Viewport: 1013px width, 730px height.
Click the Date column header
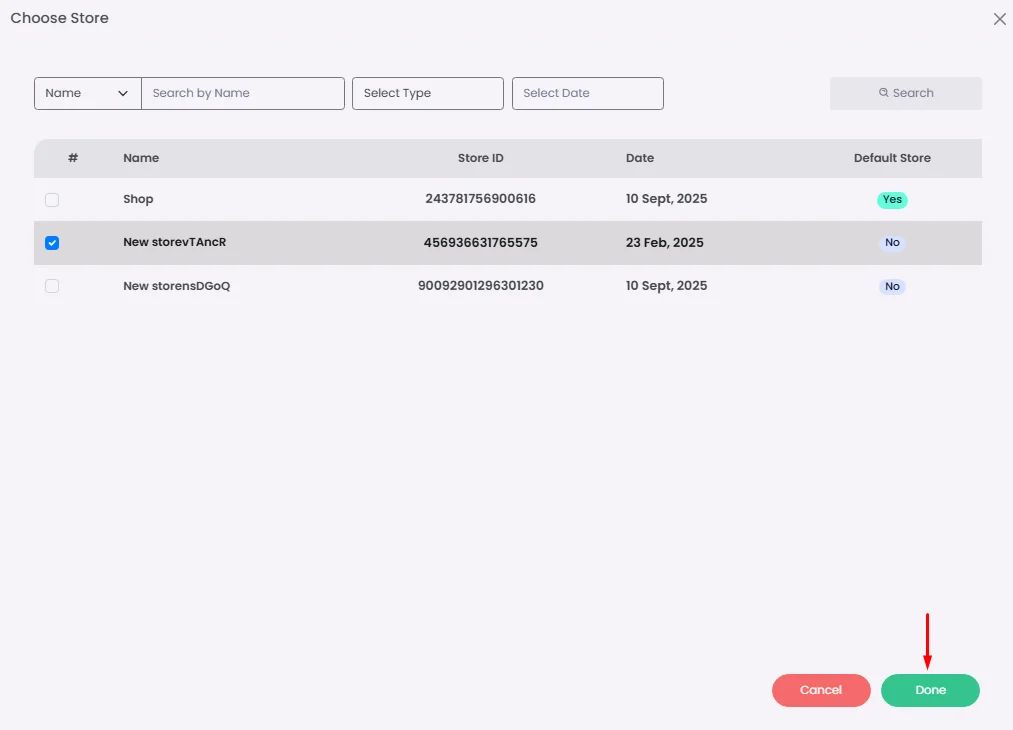point(640,158)
